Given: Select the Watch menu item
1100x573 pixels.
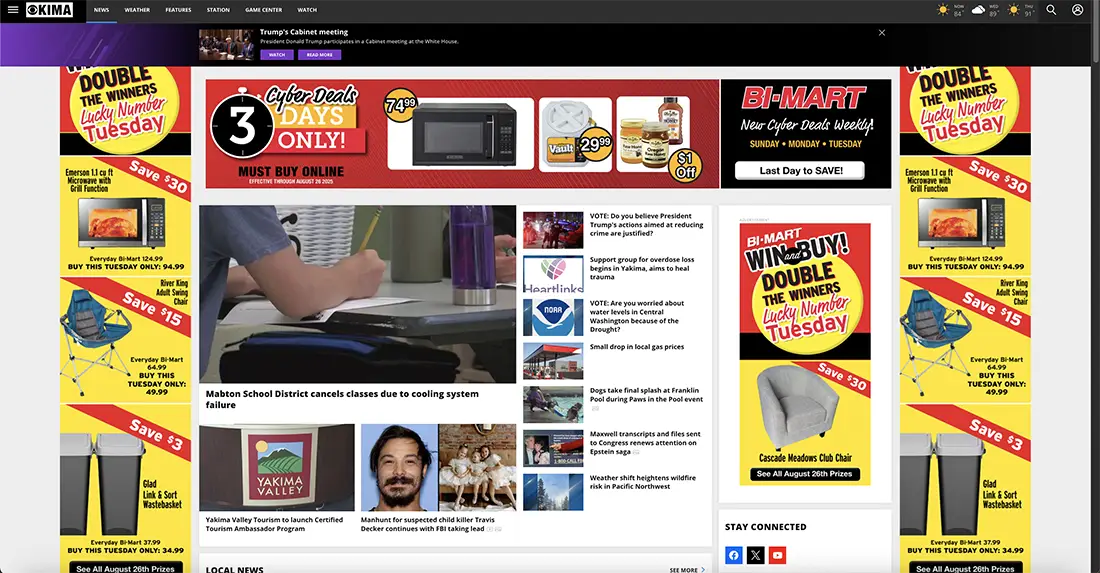Looking at the screenshot, I should point(307,10).
